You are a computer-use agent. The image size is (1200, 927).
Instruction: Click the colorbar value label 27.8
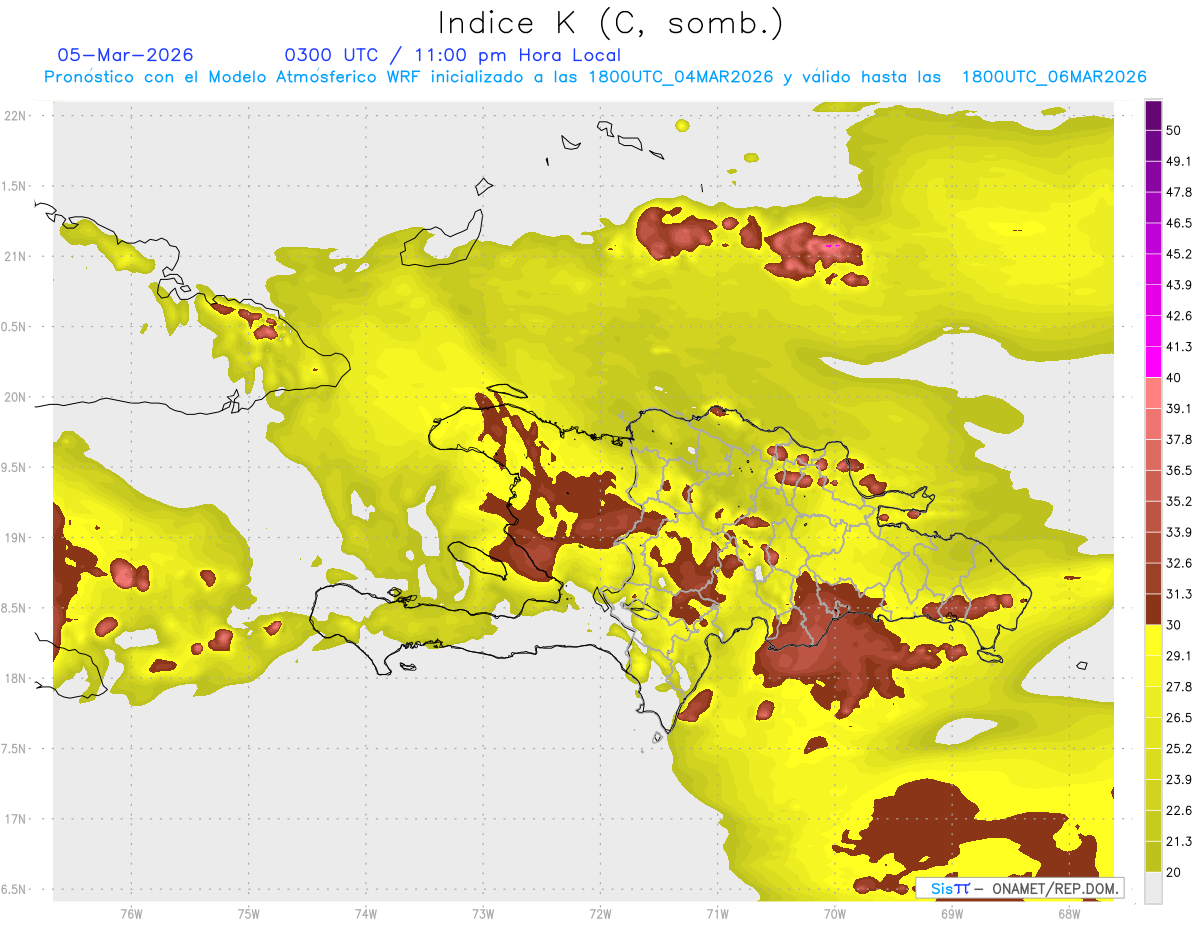click(1179, 687)
